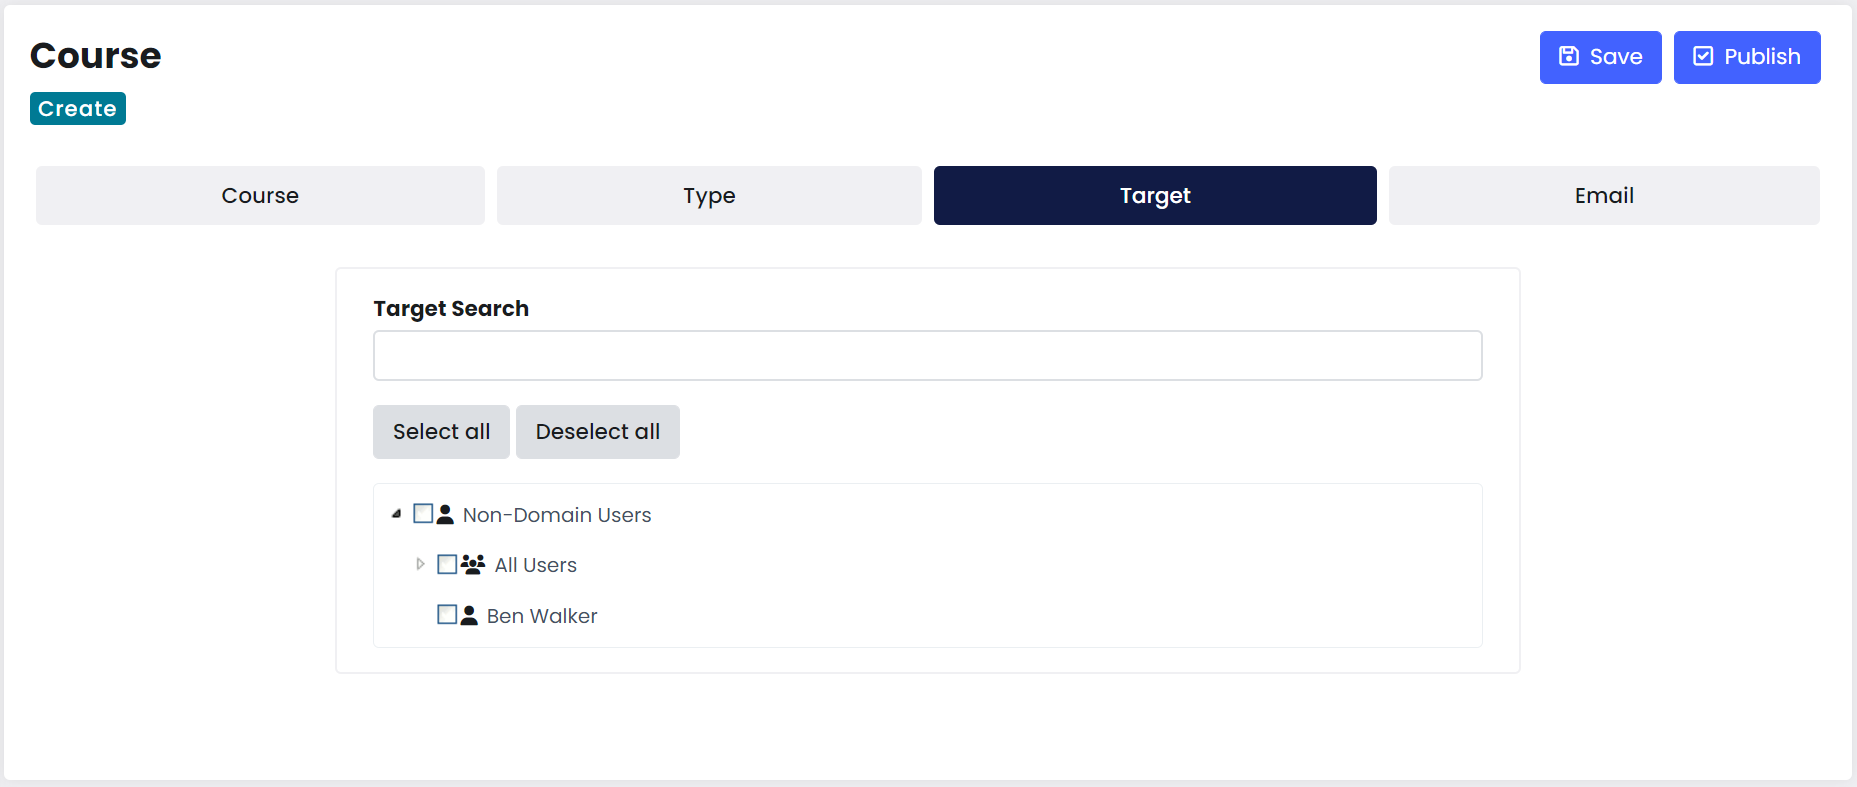The width and height of the screenshot is (1857, 787).
Task: Click the Non-Domain Users person icon
Action: click(x=446, y=514)
